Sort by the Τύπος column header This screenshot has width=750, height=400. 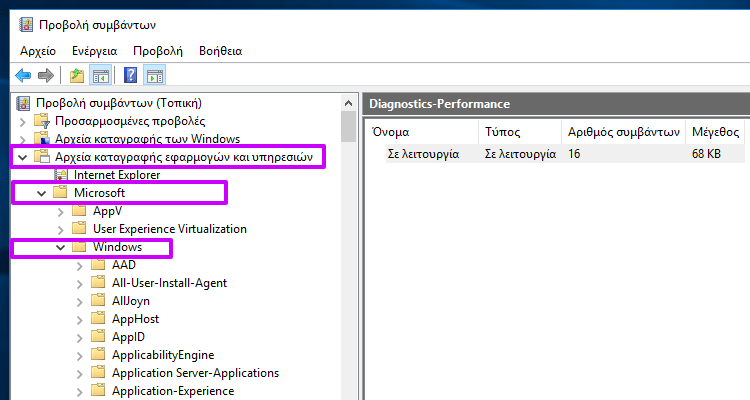tap(520, 132)
